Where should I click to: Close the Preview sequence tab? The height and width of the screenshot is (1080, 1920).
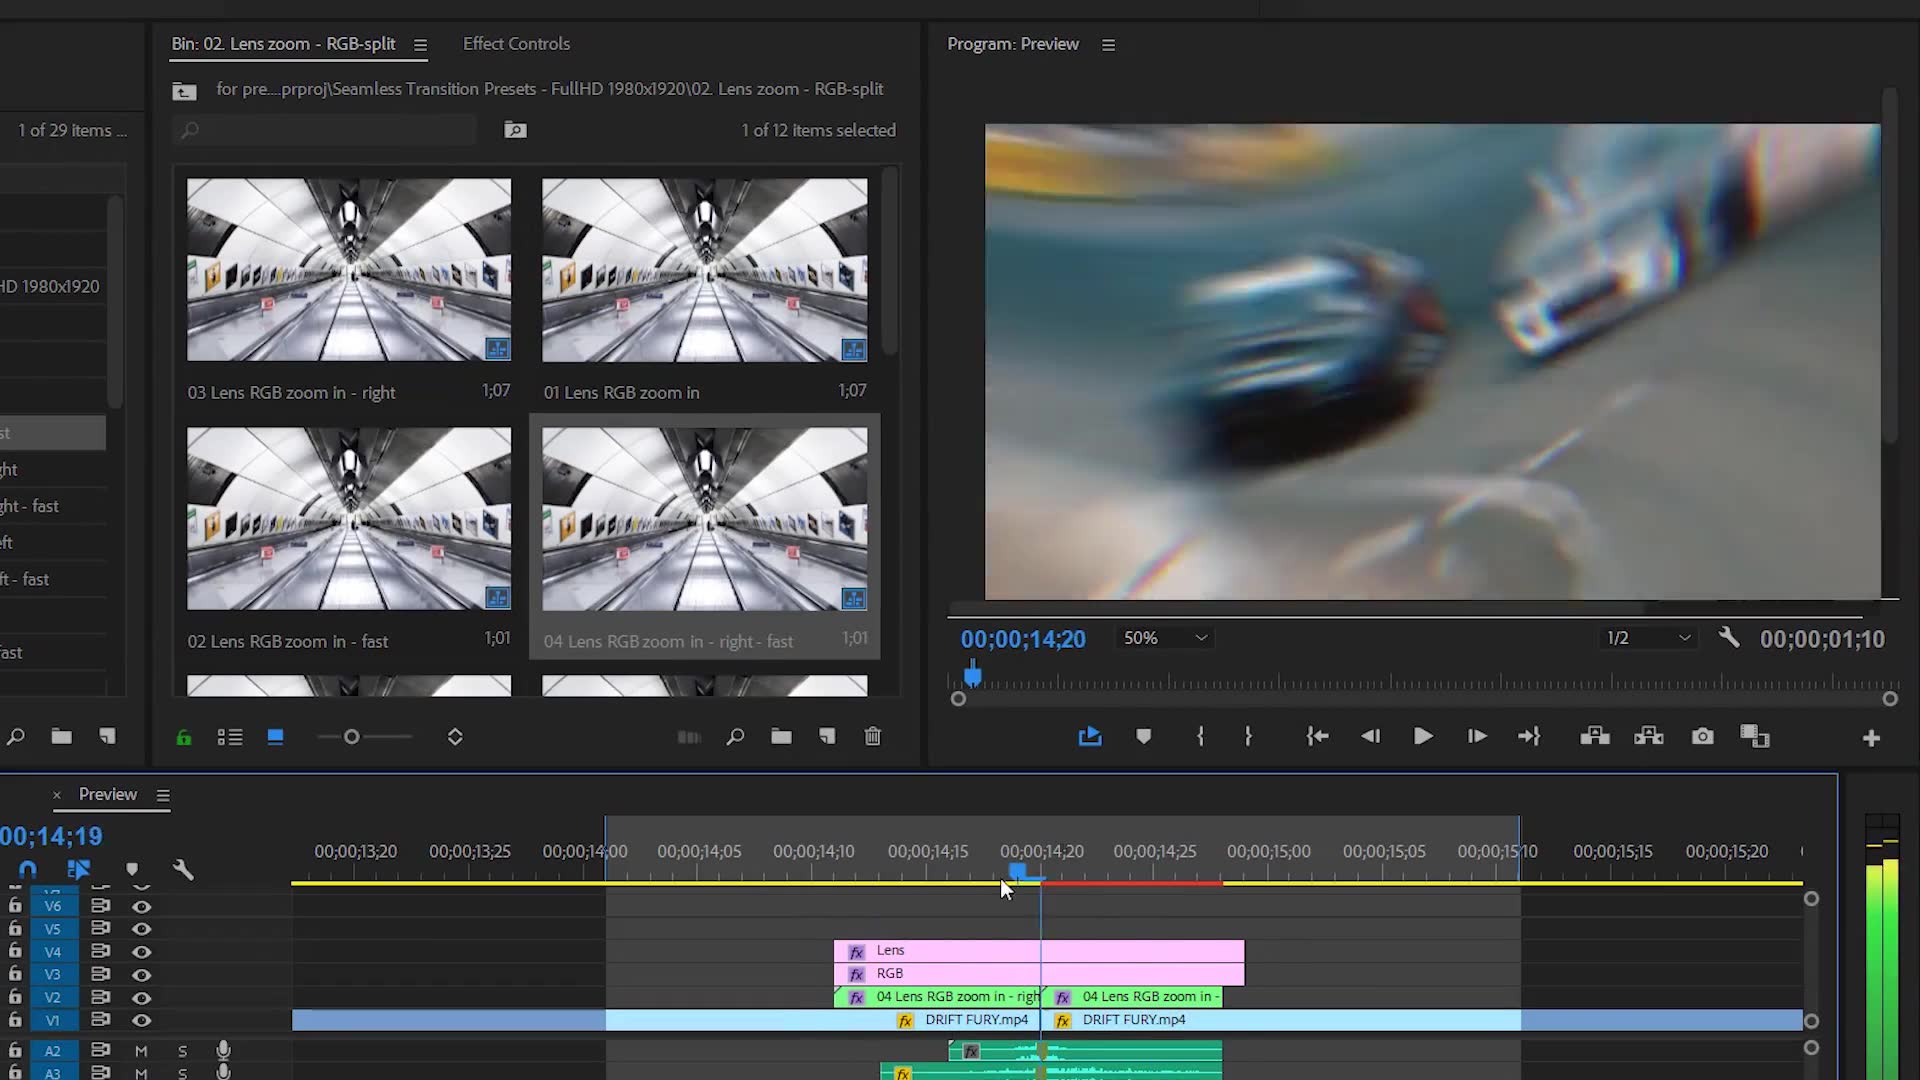point(57,795)
